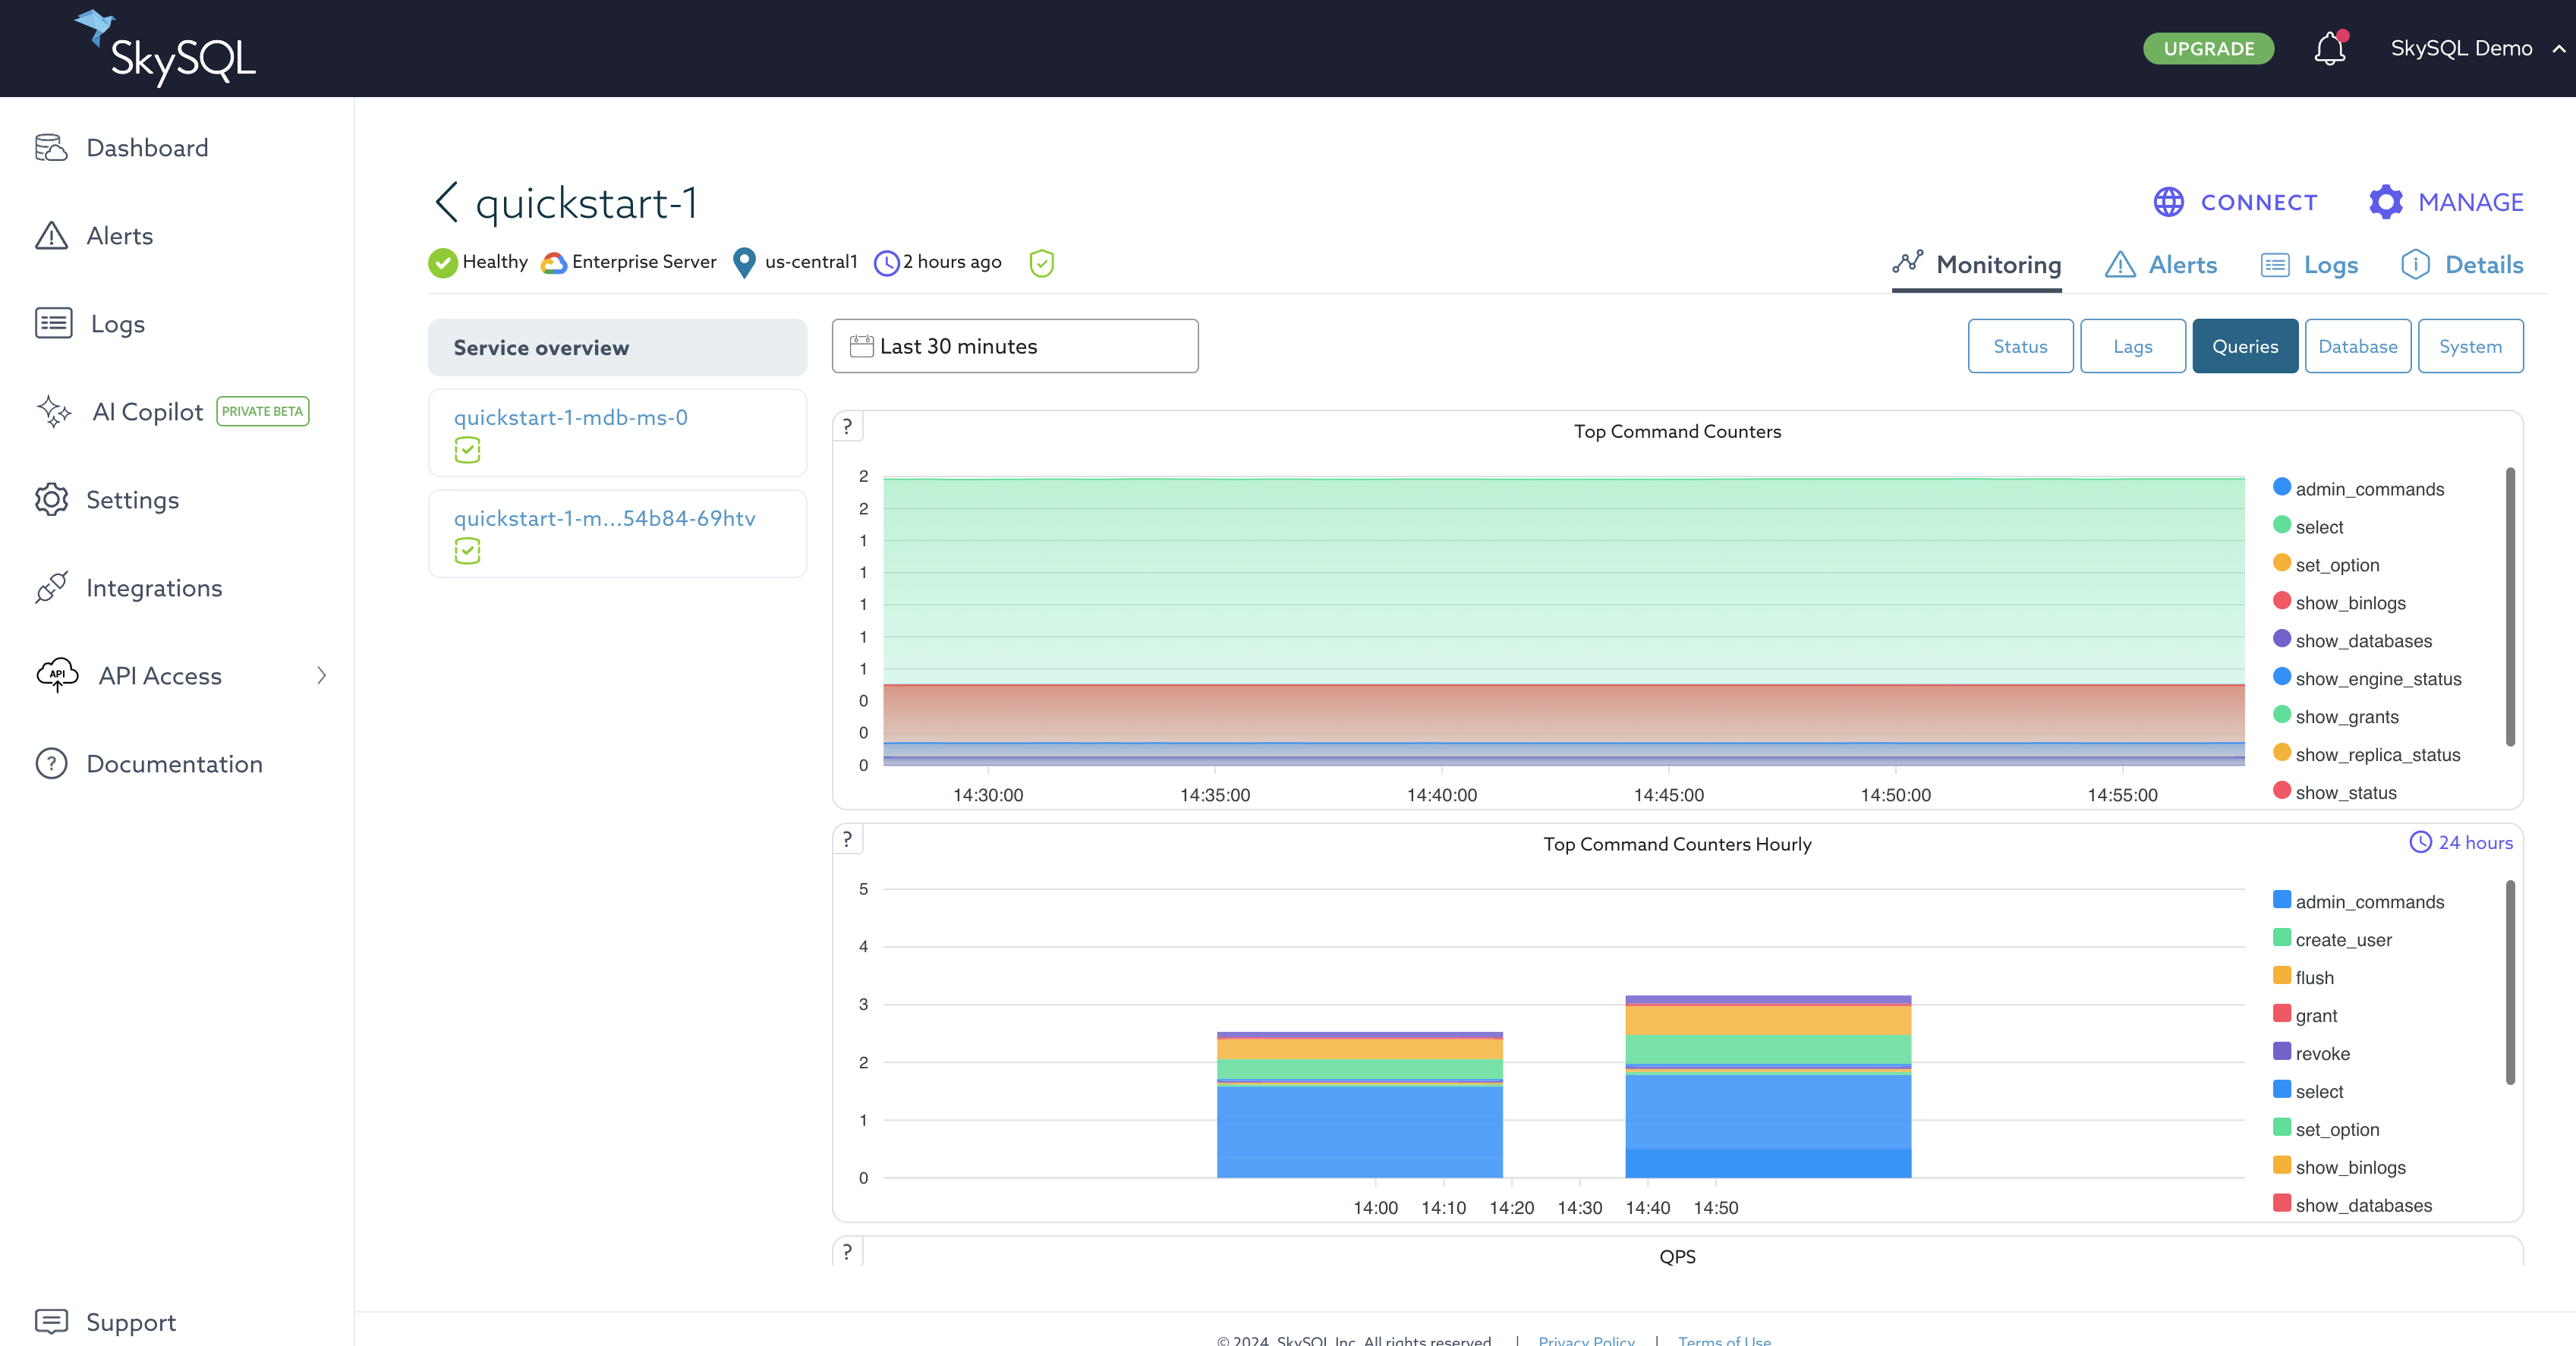Click the Logs list icon in sidebar

(53, 323)
